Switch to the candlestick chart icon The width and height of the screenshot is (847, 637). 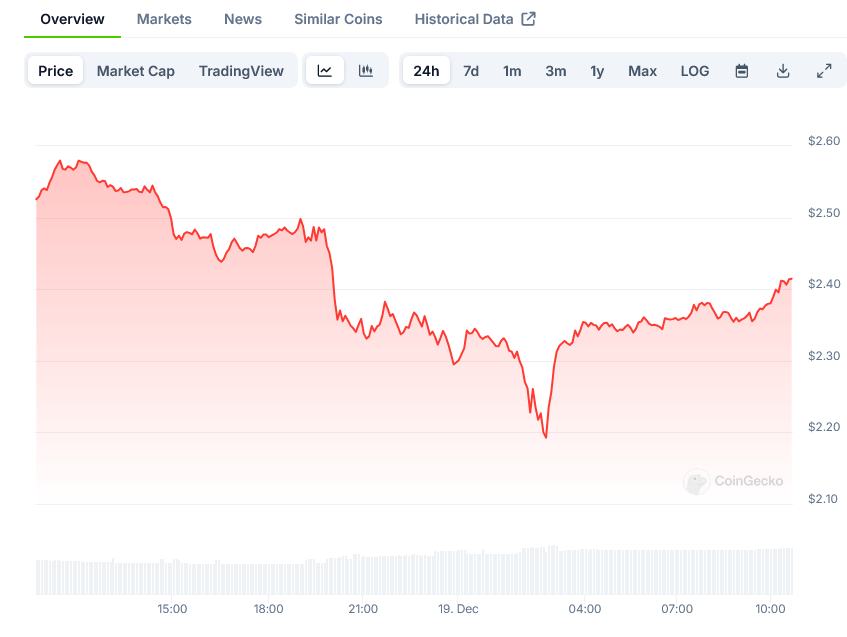pos(366,71)
